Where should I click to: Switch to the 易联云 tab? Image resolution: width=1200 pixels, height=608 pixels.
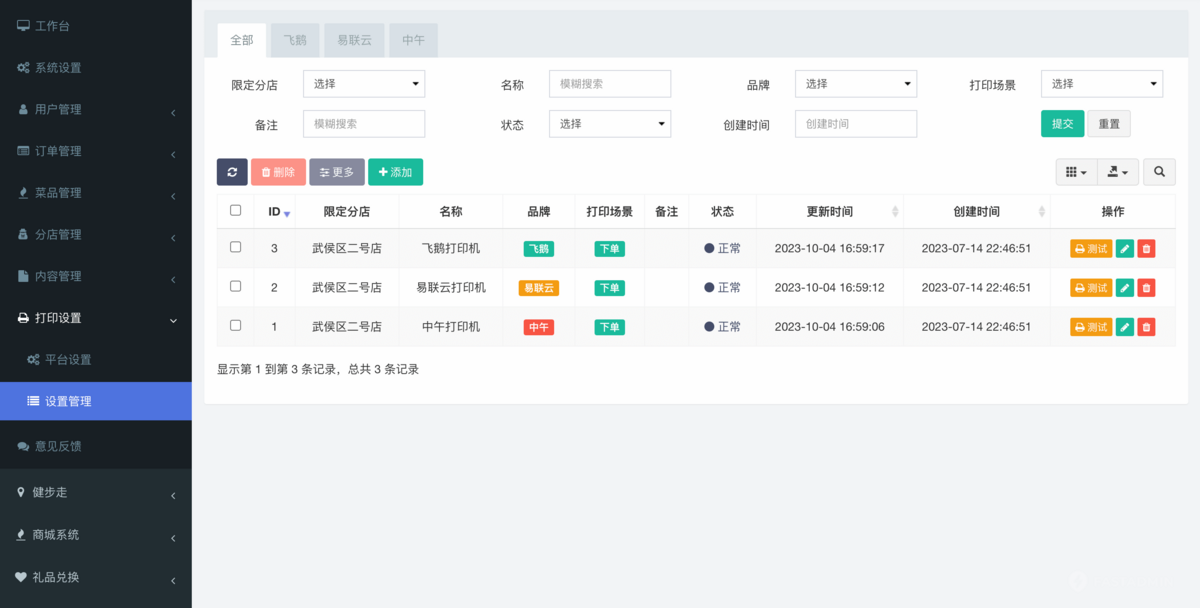point(353,40)
